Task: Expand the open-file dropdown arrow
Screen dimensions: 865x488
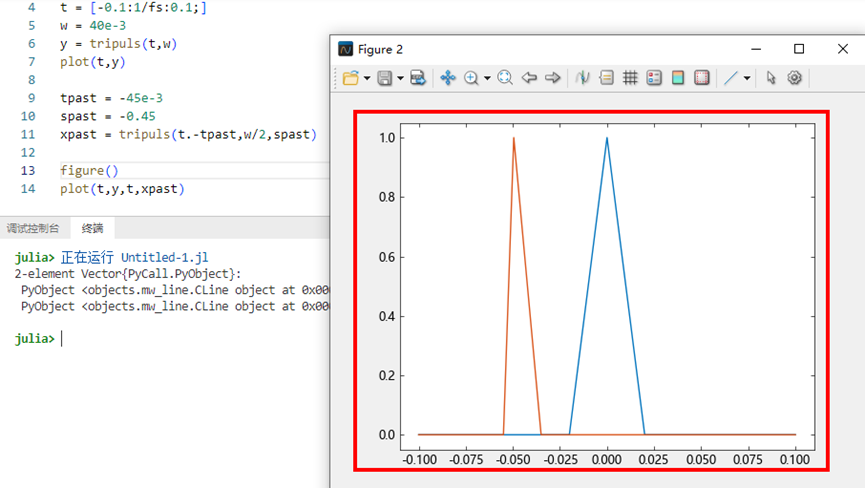Action: coord(367,78)
